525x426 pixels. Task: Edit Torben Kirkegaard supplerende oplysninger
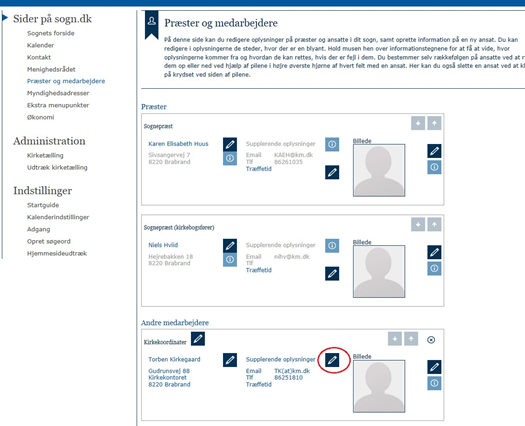332,360
